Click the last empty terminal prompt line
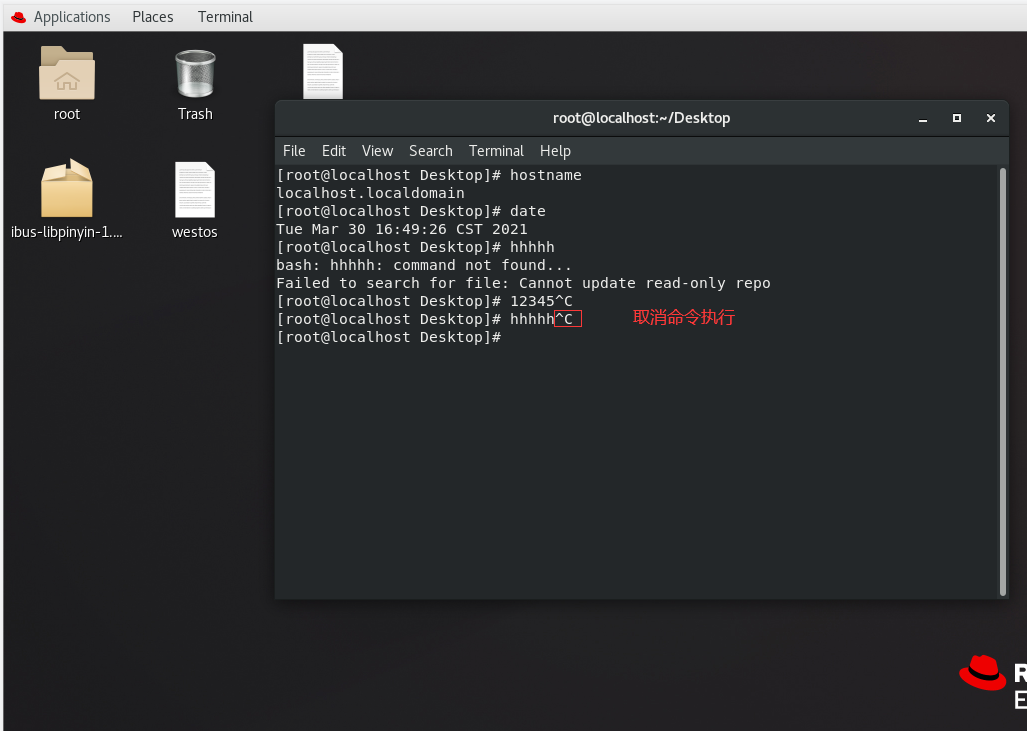The image size is (1027, 731). 389,337
